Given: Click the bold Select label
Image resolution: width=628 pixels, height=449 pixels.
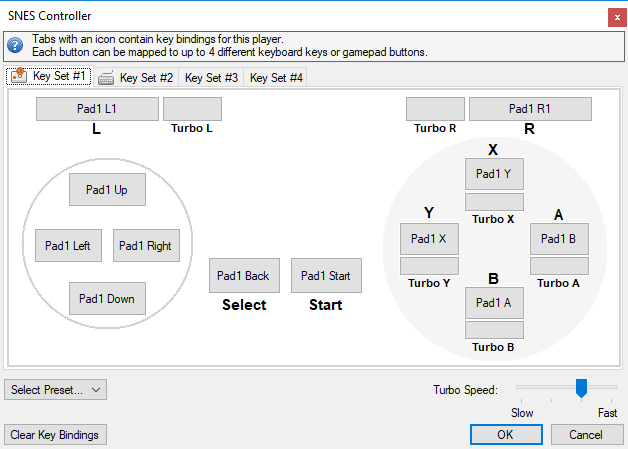Looking at the screenshot, I should click(244, 305).
